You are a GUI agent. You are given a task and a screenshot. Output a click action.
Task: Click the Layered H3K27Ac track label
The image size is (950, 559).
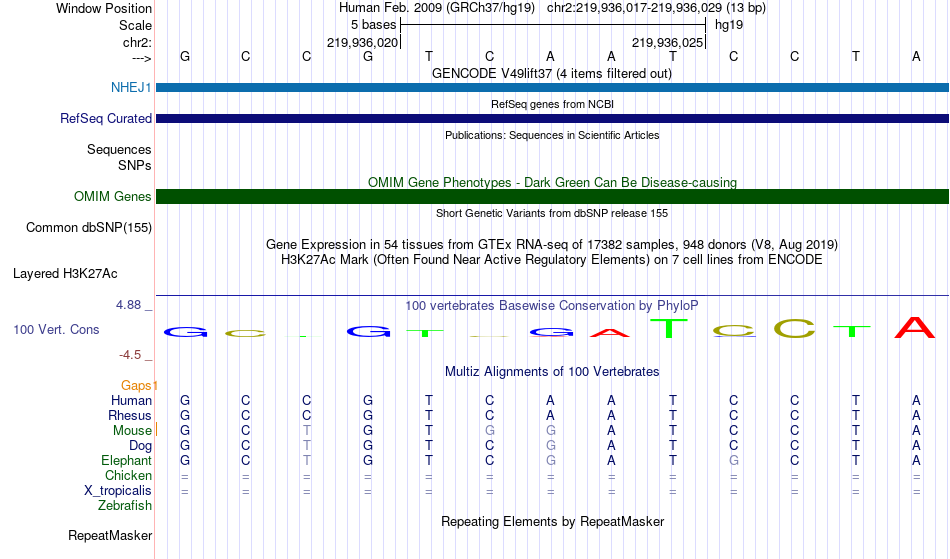coord(65,274)
